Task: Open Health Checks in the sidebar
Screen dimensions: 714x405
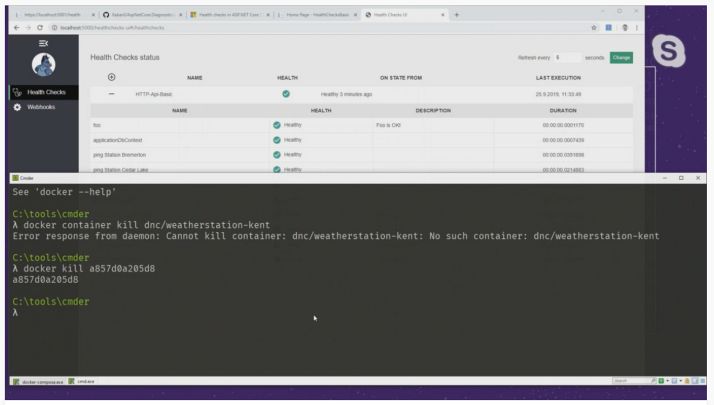Action: [44, 92]
